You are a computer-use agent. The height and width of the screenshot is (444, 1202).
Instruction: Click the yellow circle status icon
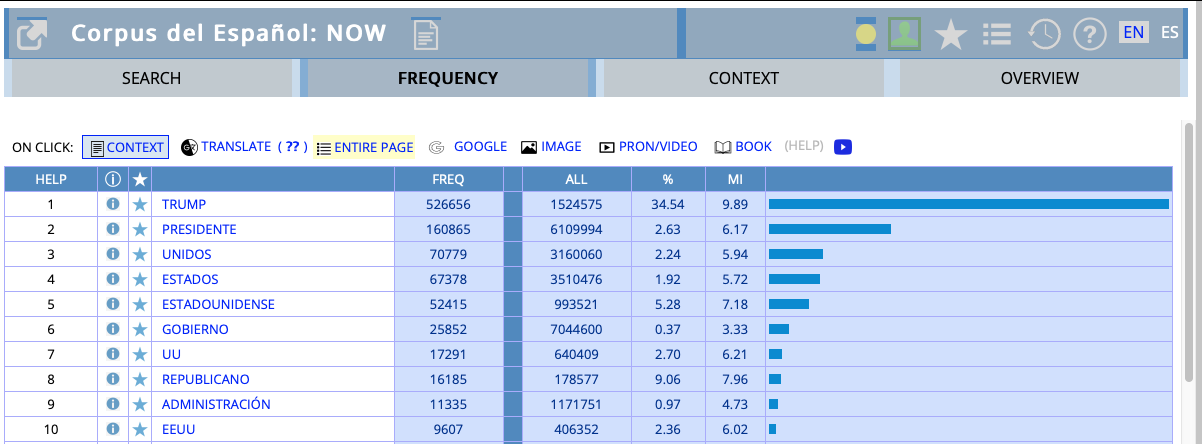pyautogui.click(x=866, y=35)
